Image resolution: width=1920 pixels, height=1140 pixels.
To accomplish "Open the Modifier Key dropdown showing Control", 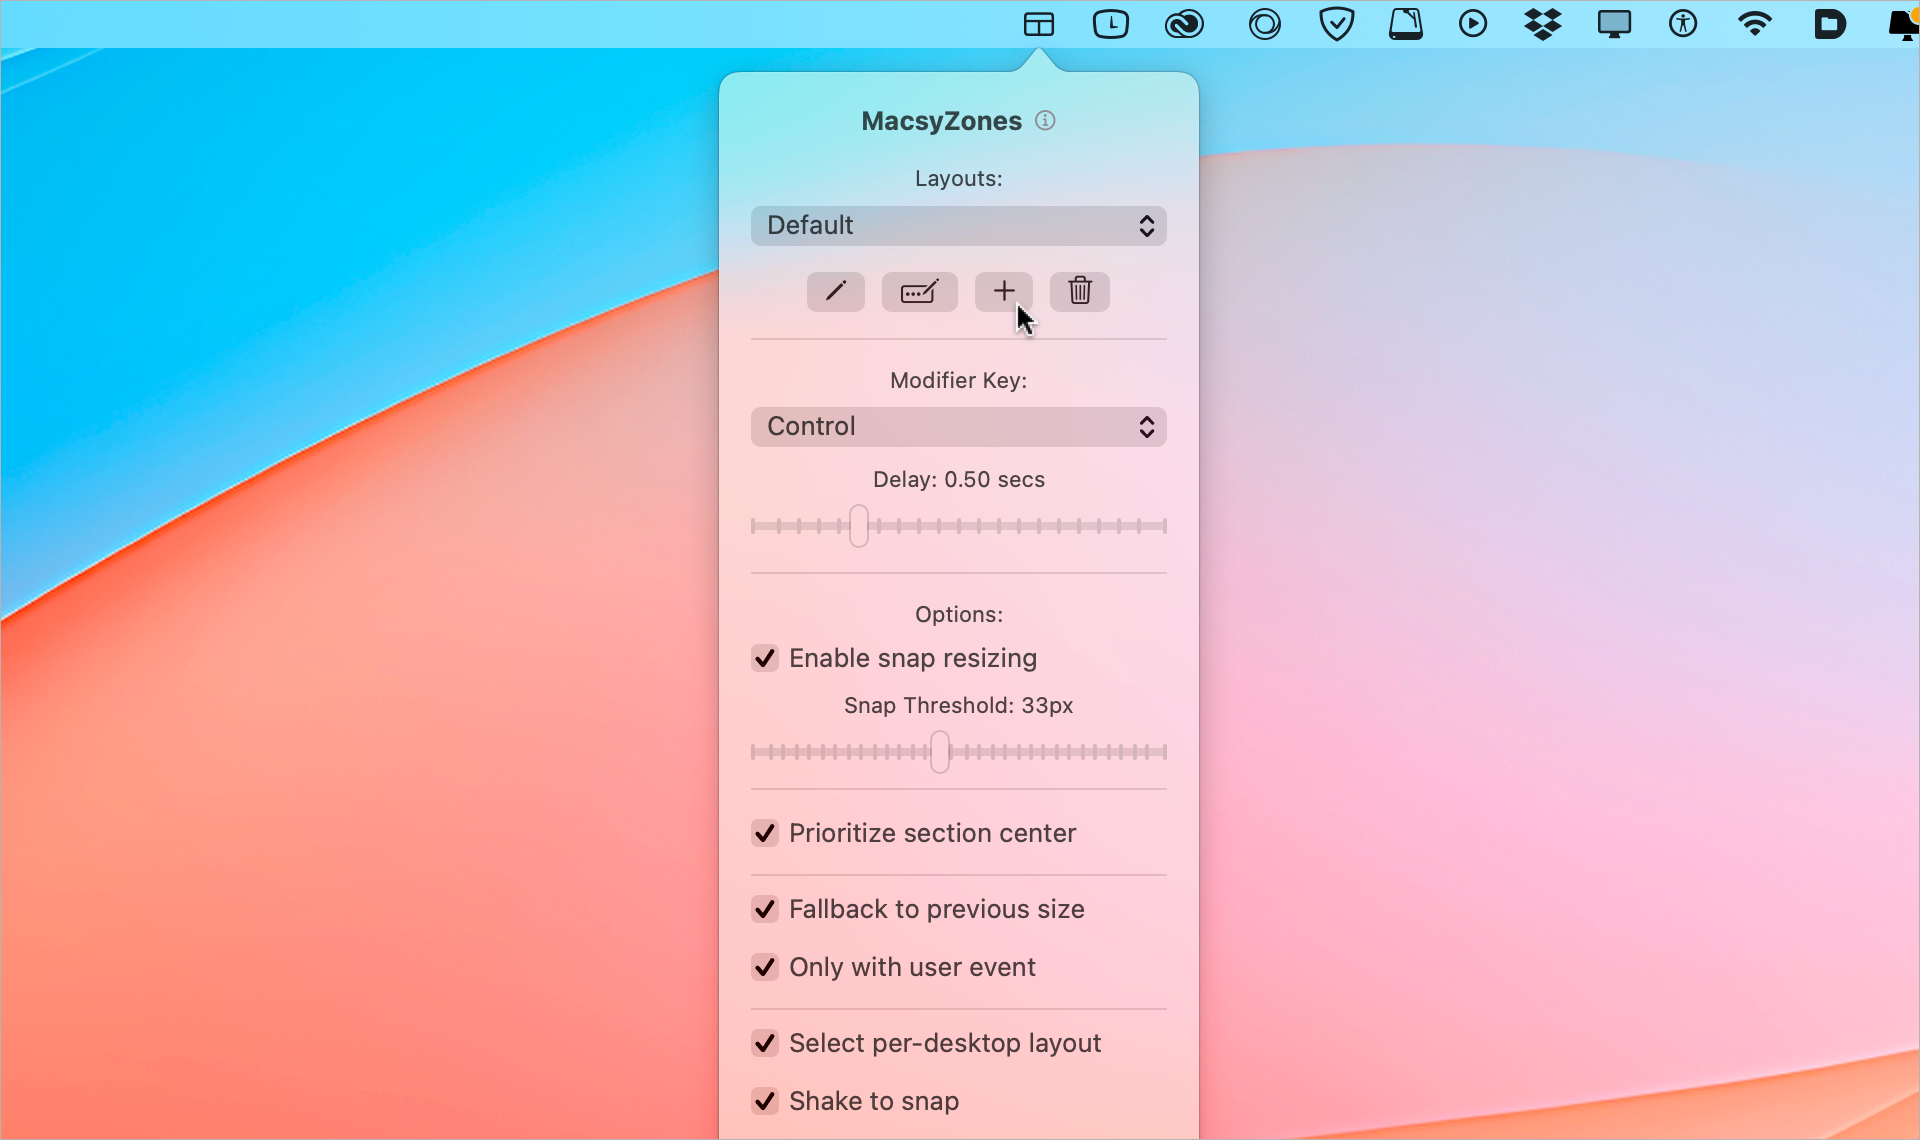I will 959,427.
